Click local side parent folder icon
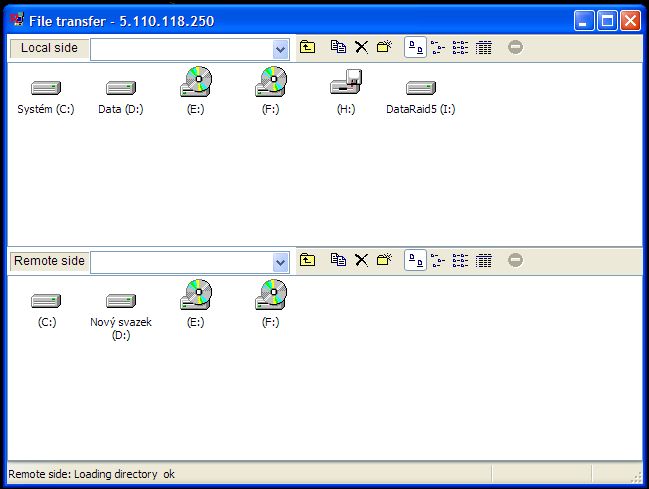Viewport: 649px width, 489px height. pos(308,47)
